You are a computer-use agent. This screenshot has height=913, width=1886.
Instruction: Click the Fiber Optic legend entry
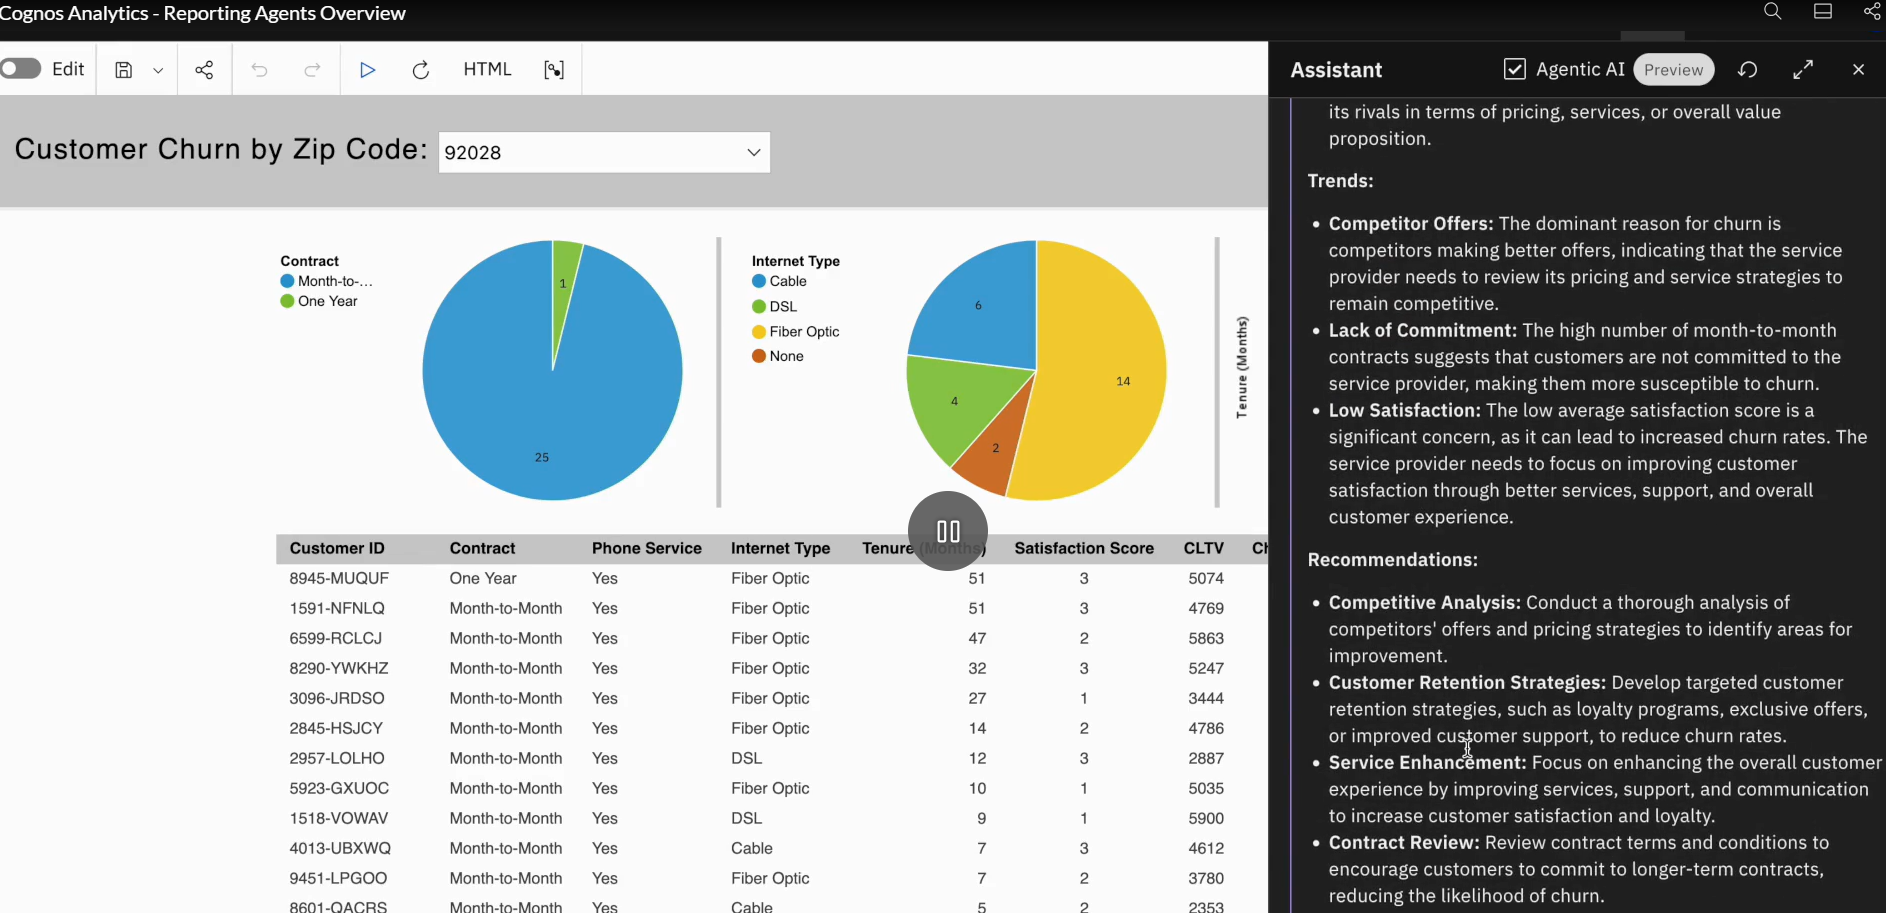796,332
